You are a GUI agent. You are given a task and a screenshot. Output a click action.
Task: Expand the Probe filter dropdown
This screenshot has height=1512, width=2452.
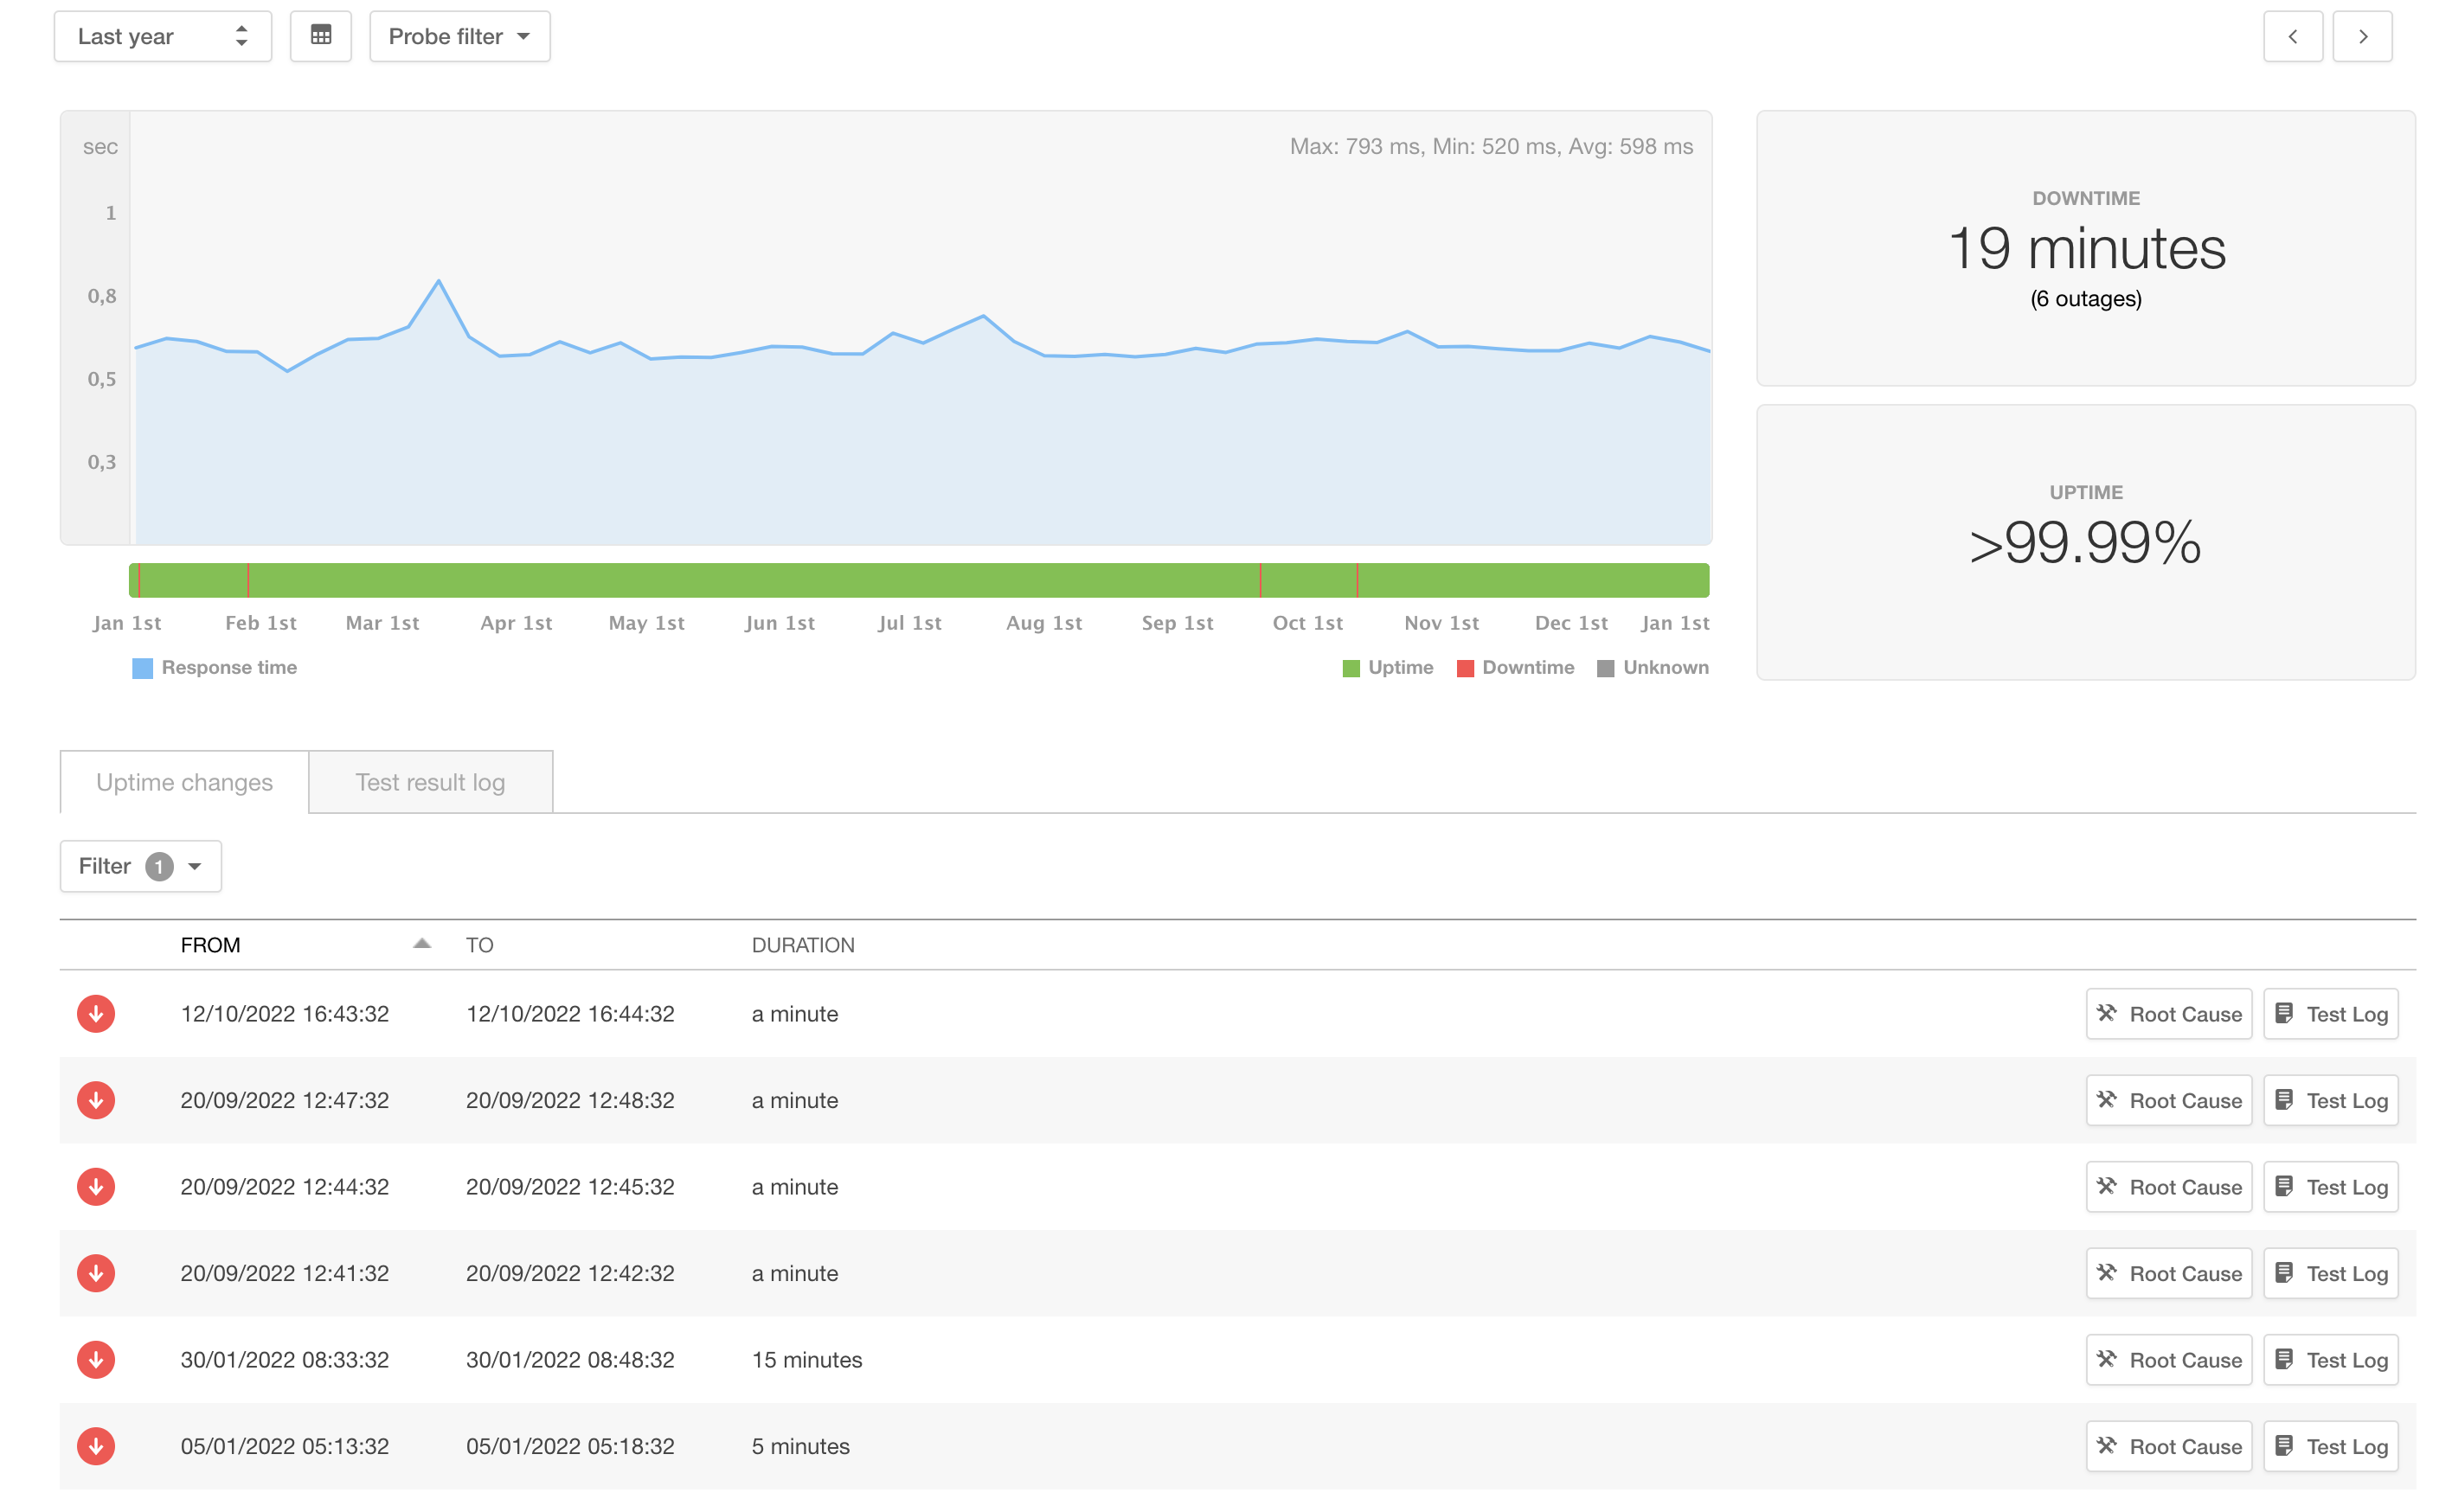click(x=459, y=36)
